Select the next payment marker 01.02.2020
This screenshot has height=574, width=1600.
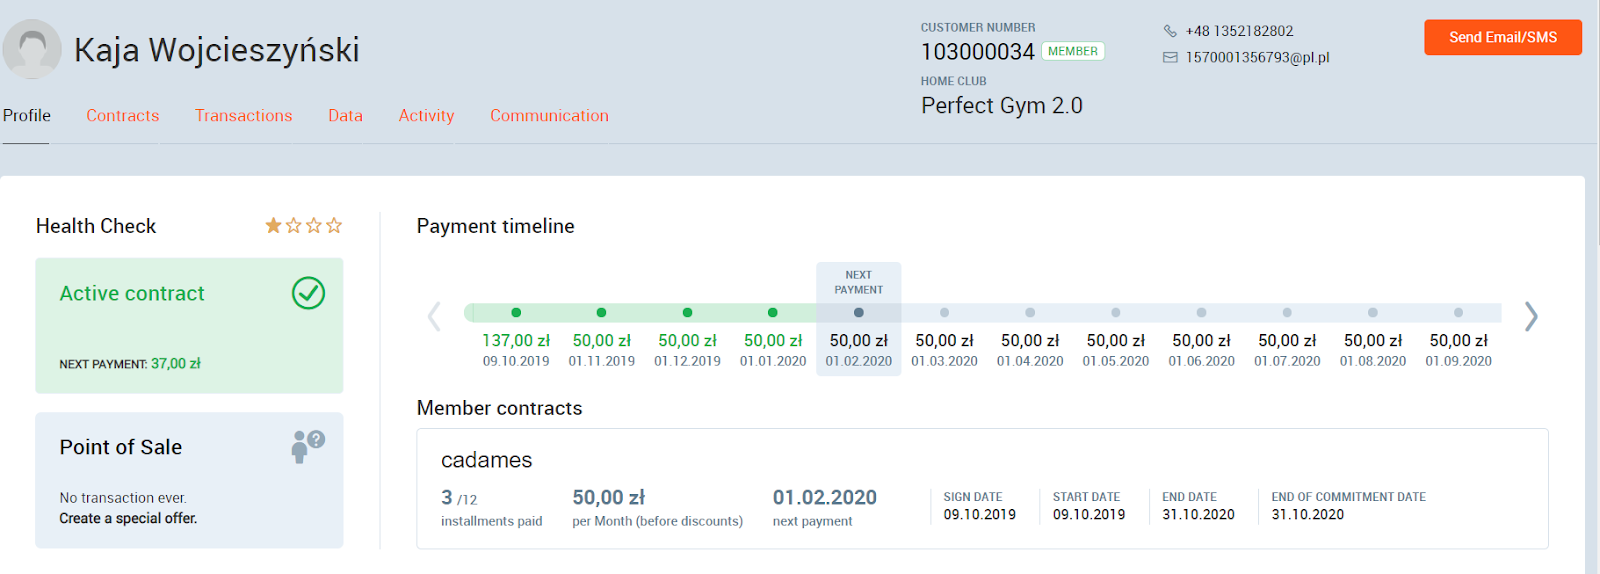[x=858, y=313]
